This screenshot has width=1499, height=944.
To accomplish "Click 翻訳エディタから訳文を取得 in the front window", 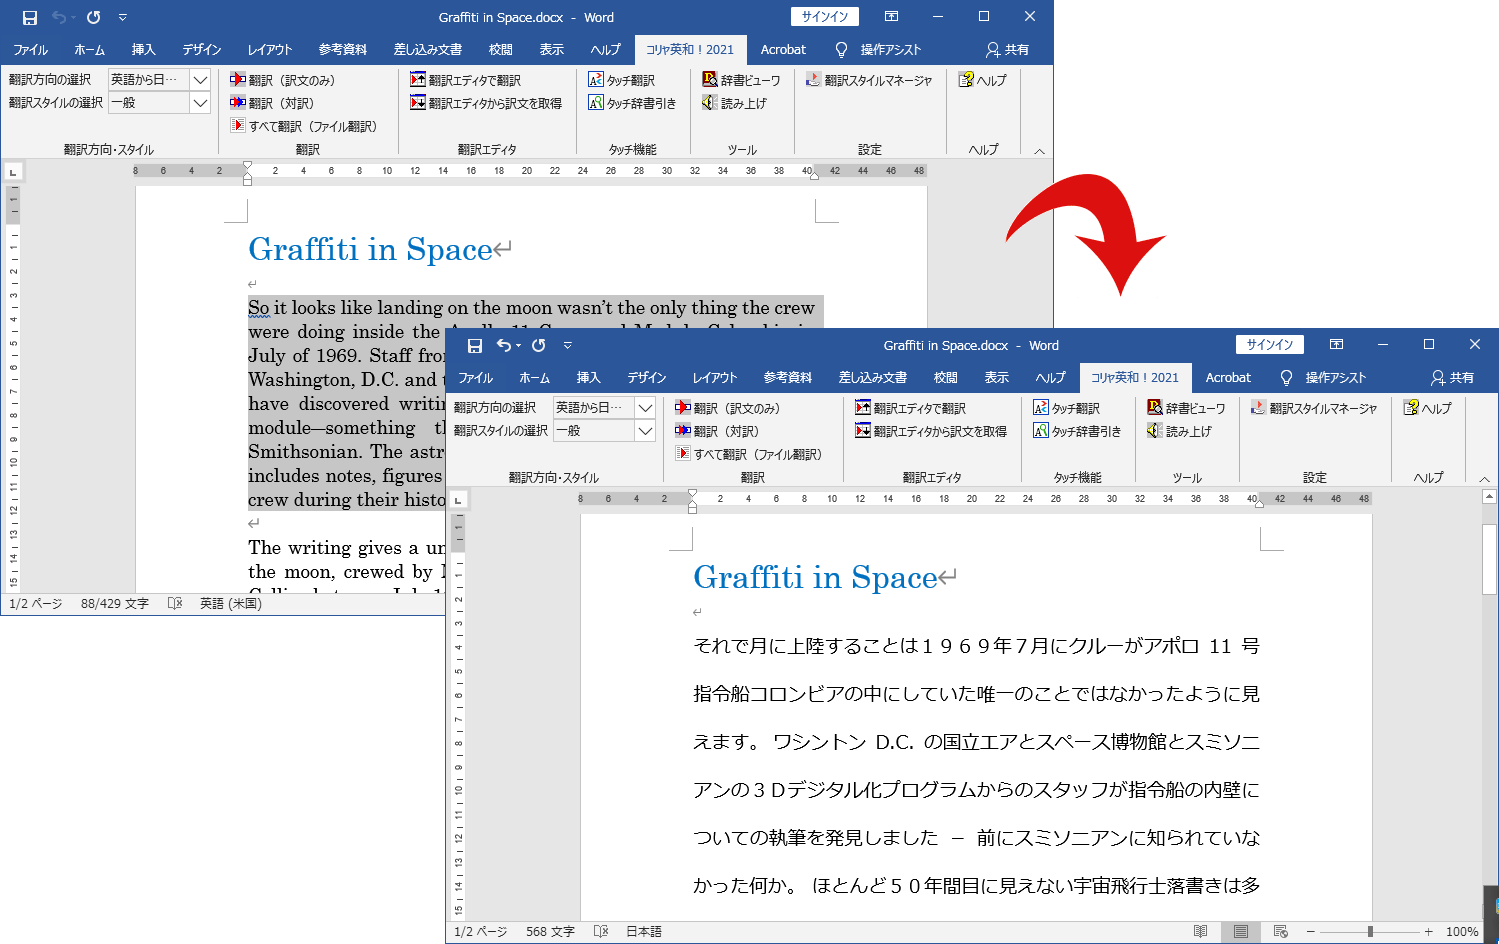I will pyautogui.click(x=930, y=431).
